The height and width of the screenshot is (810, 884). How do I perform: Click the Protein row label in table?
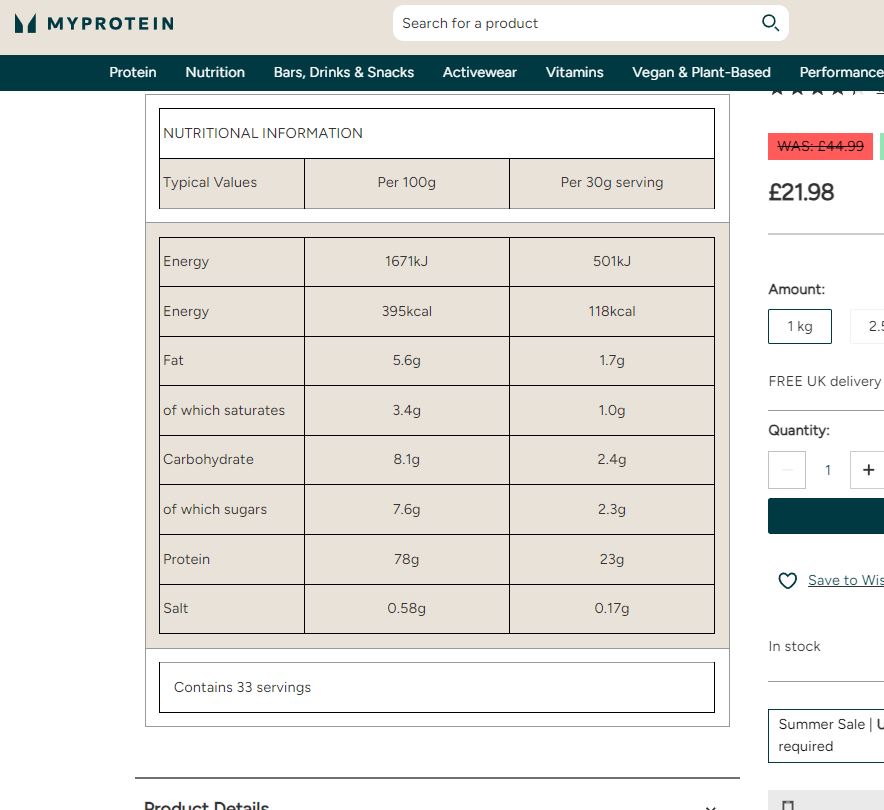(186, 559)
